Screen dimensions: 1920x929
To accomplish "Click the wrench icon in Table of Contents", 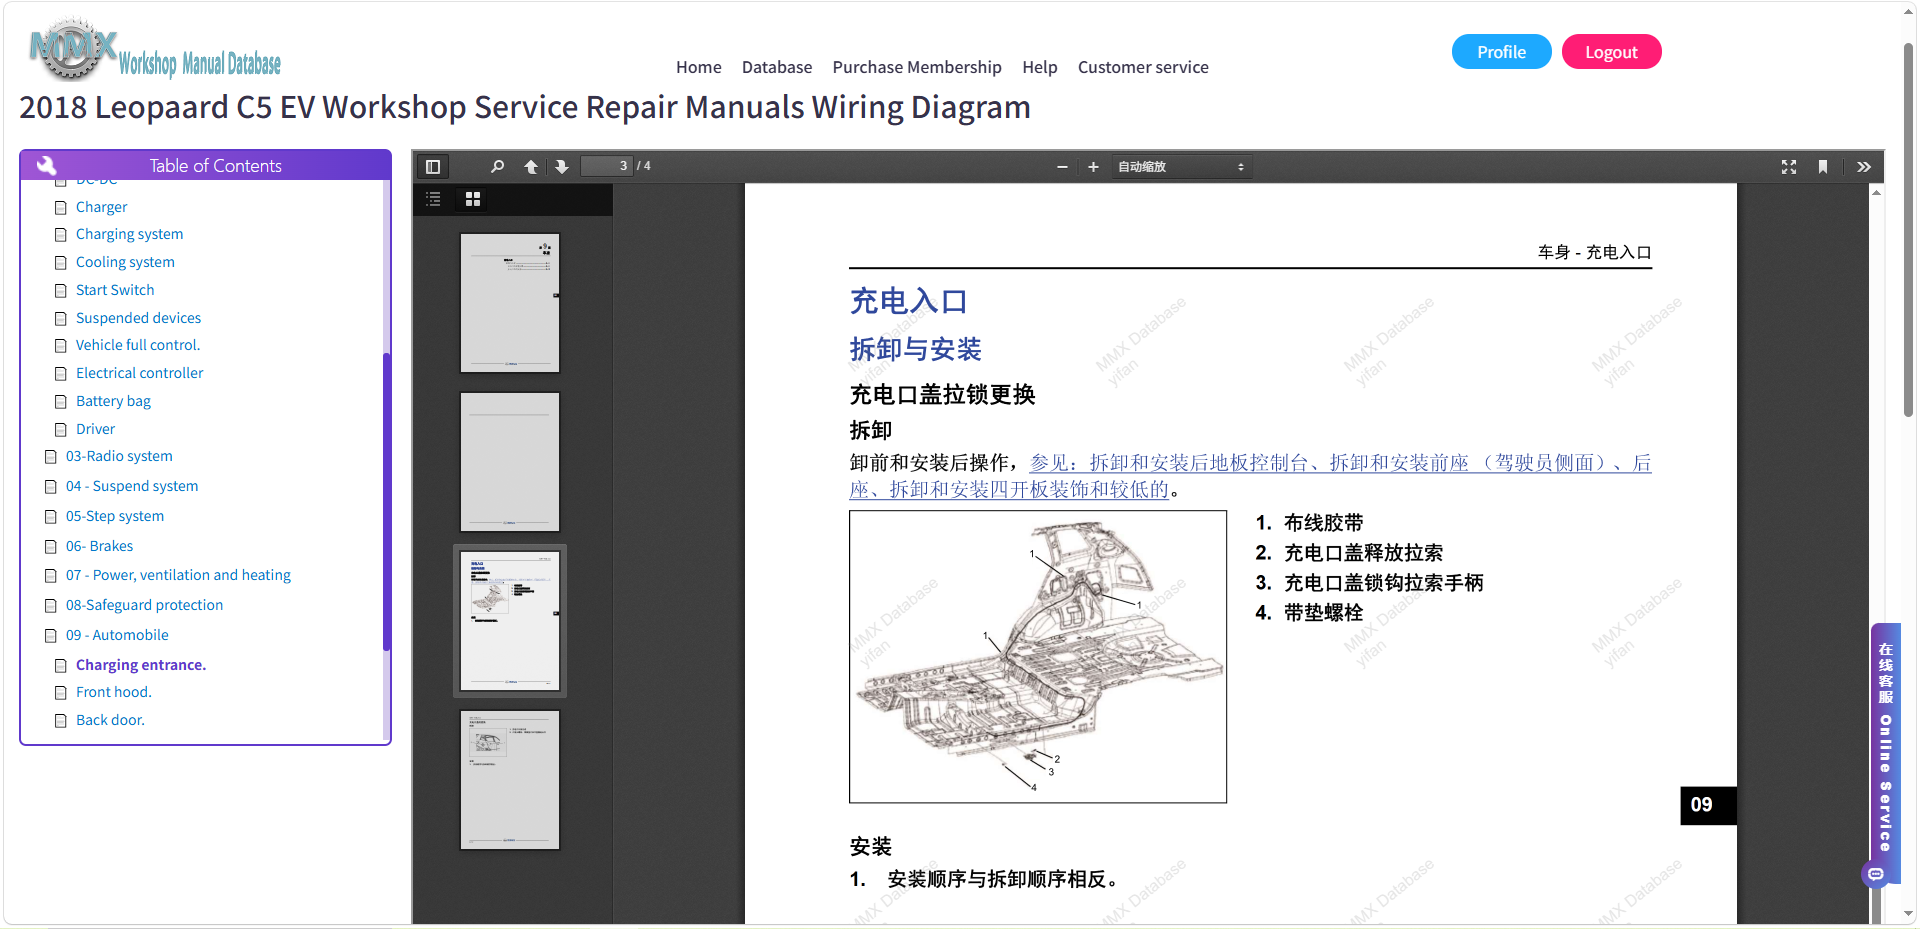I will point(46,166).
